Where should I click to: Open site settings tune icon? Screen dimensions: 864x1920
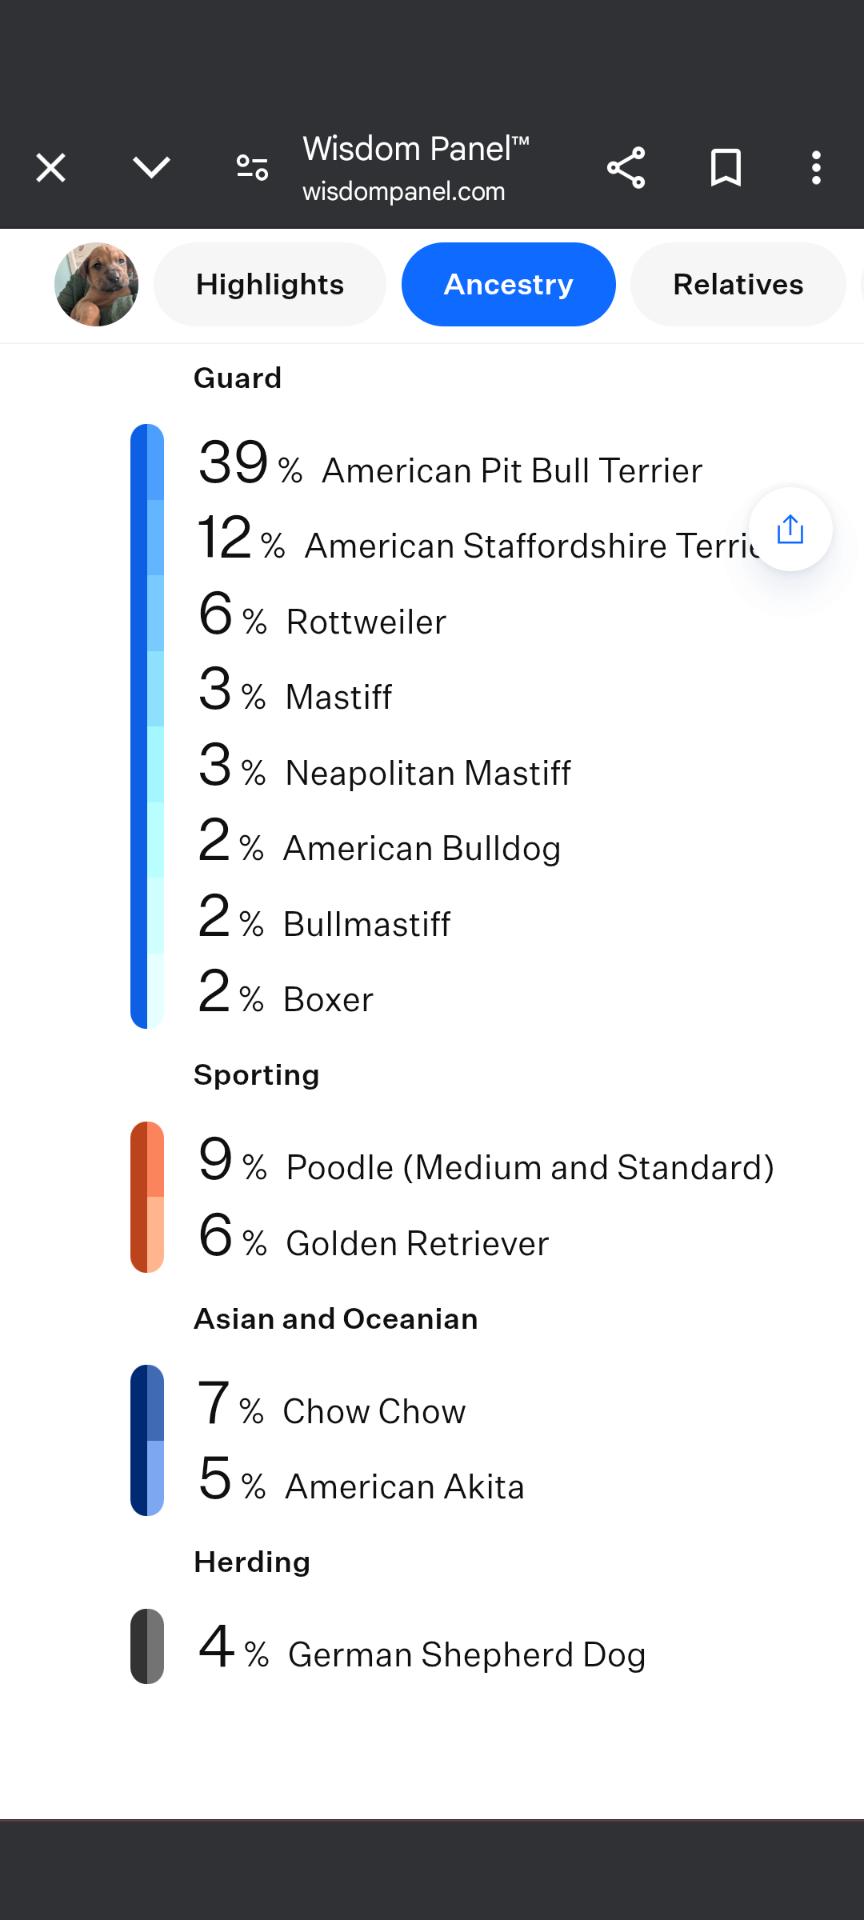coord(252,168)
